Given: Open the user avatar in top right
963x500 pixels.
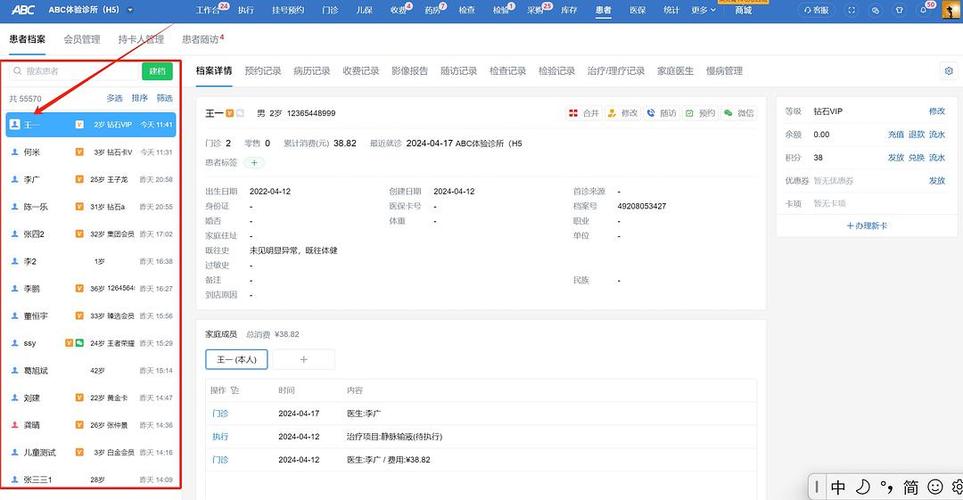Looking at the screenshot, I should (951, 10).
